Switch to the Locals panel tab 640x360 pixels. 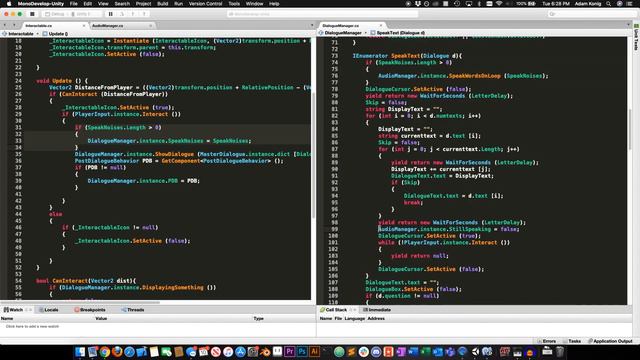[49, 310]
